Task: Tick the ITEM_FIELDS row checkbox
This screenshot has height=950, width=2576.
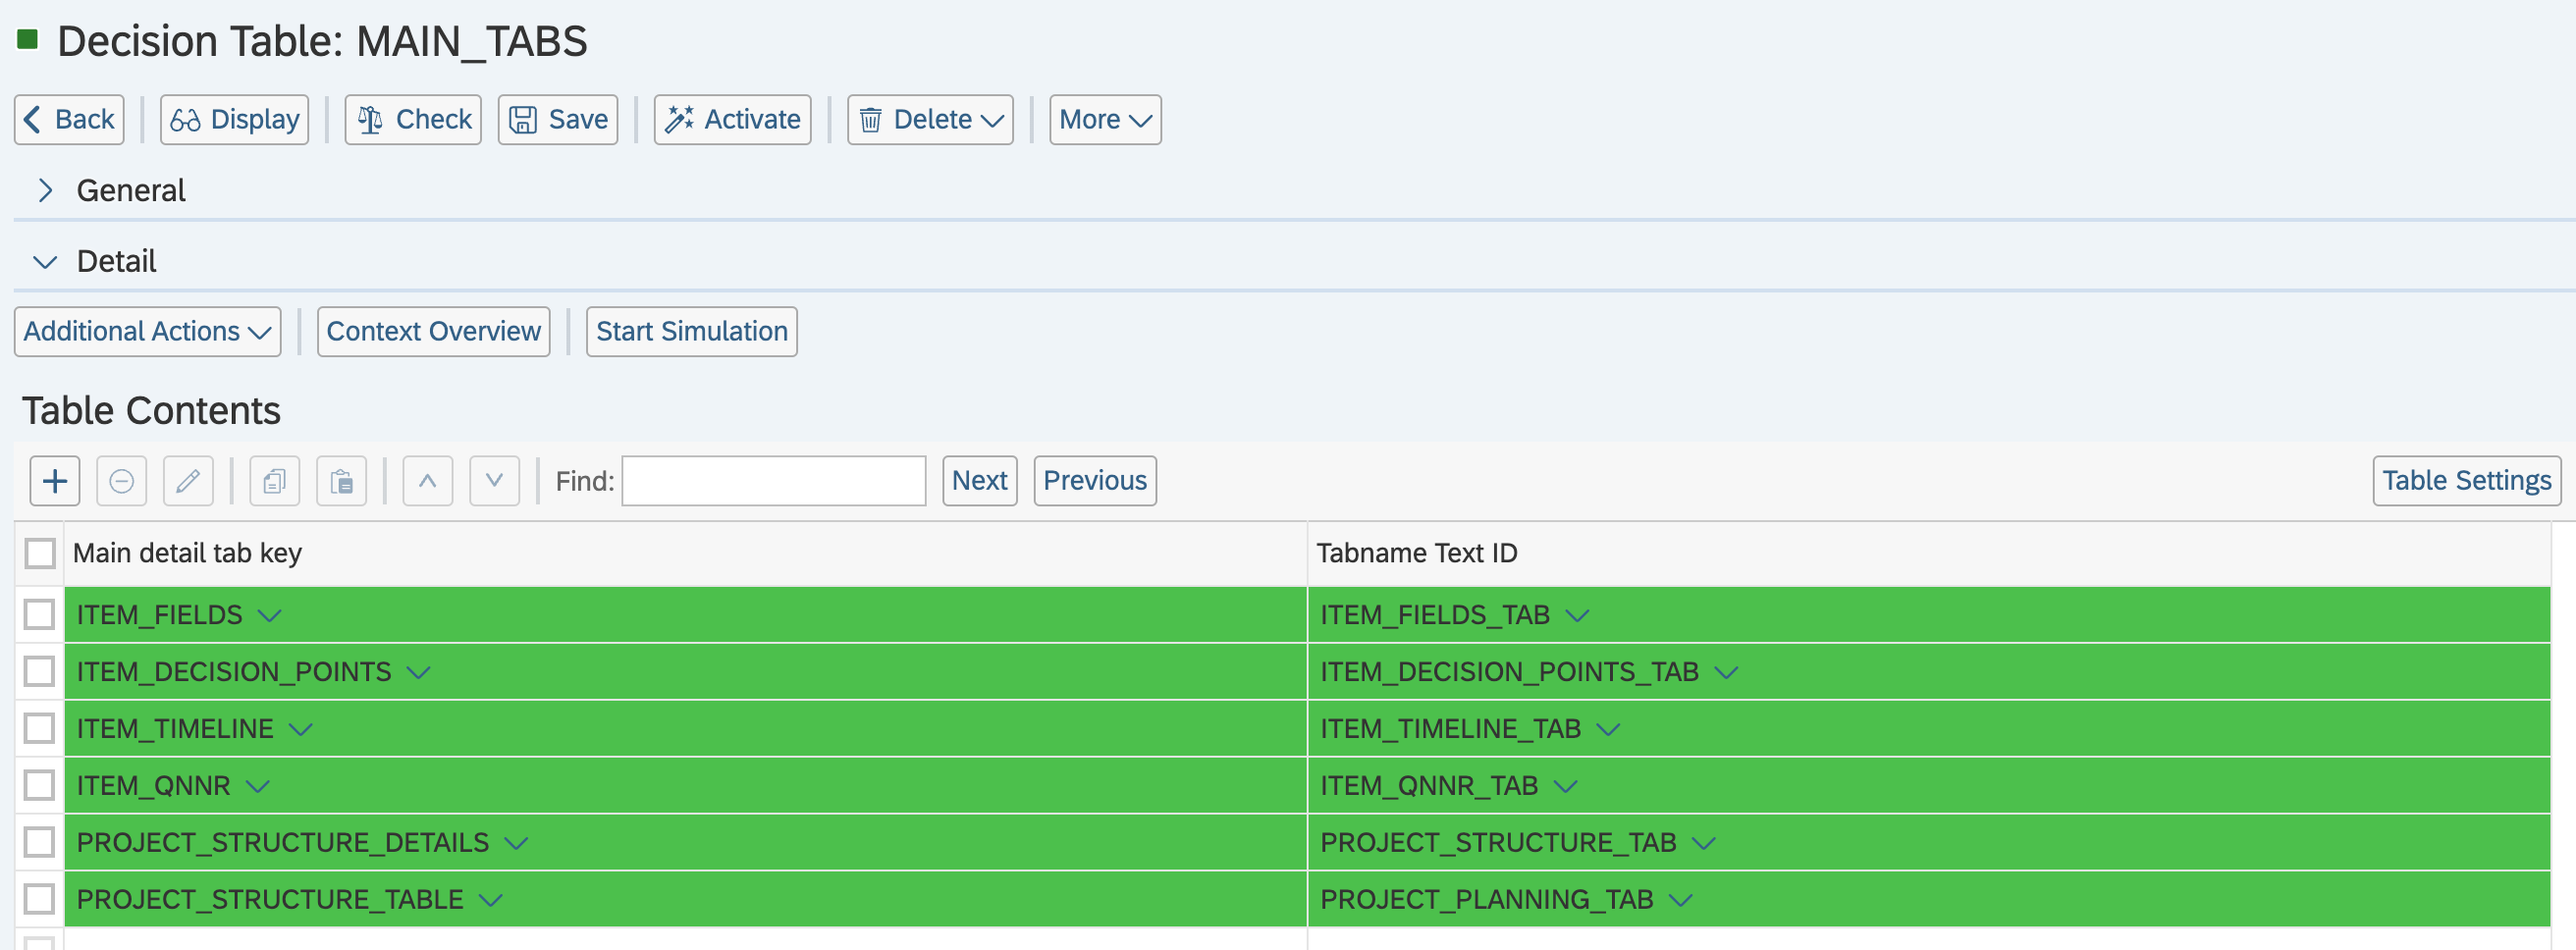Action: [40, 614]
